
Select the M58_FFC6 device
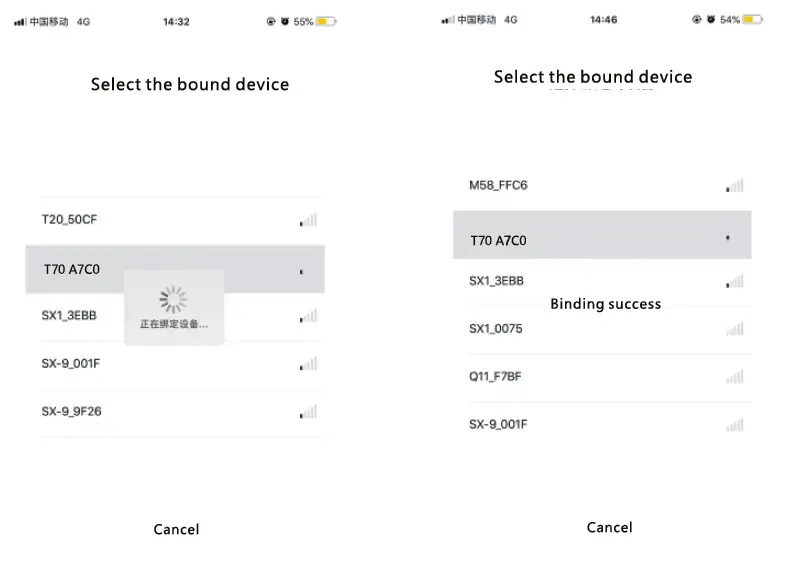pos(498,185)
